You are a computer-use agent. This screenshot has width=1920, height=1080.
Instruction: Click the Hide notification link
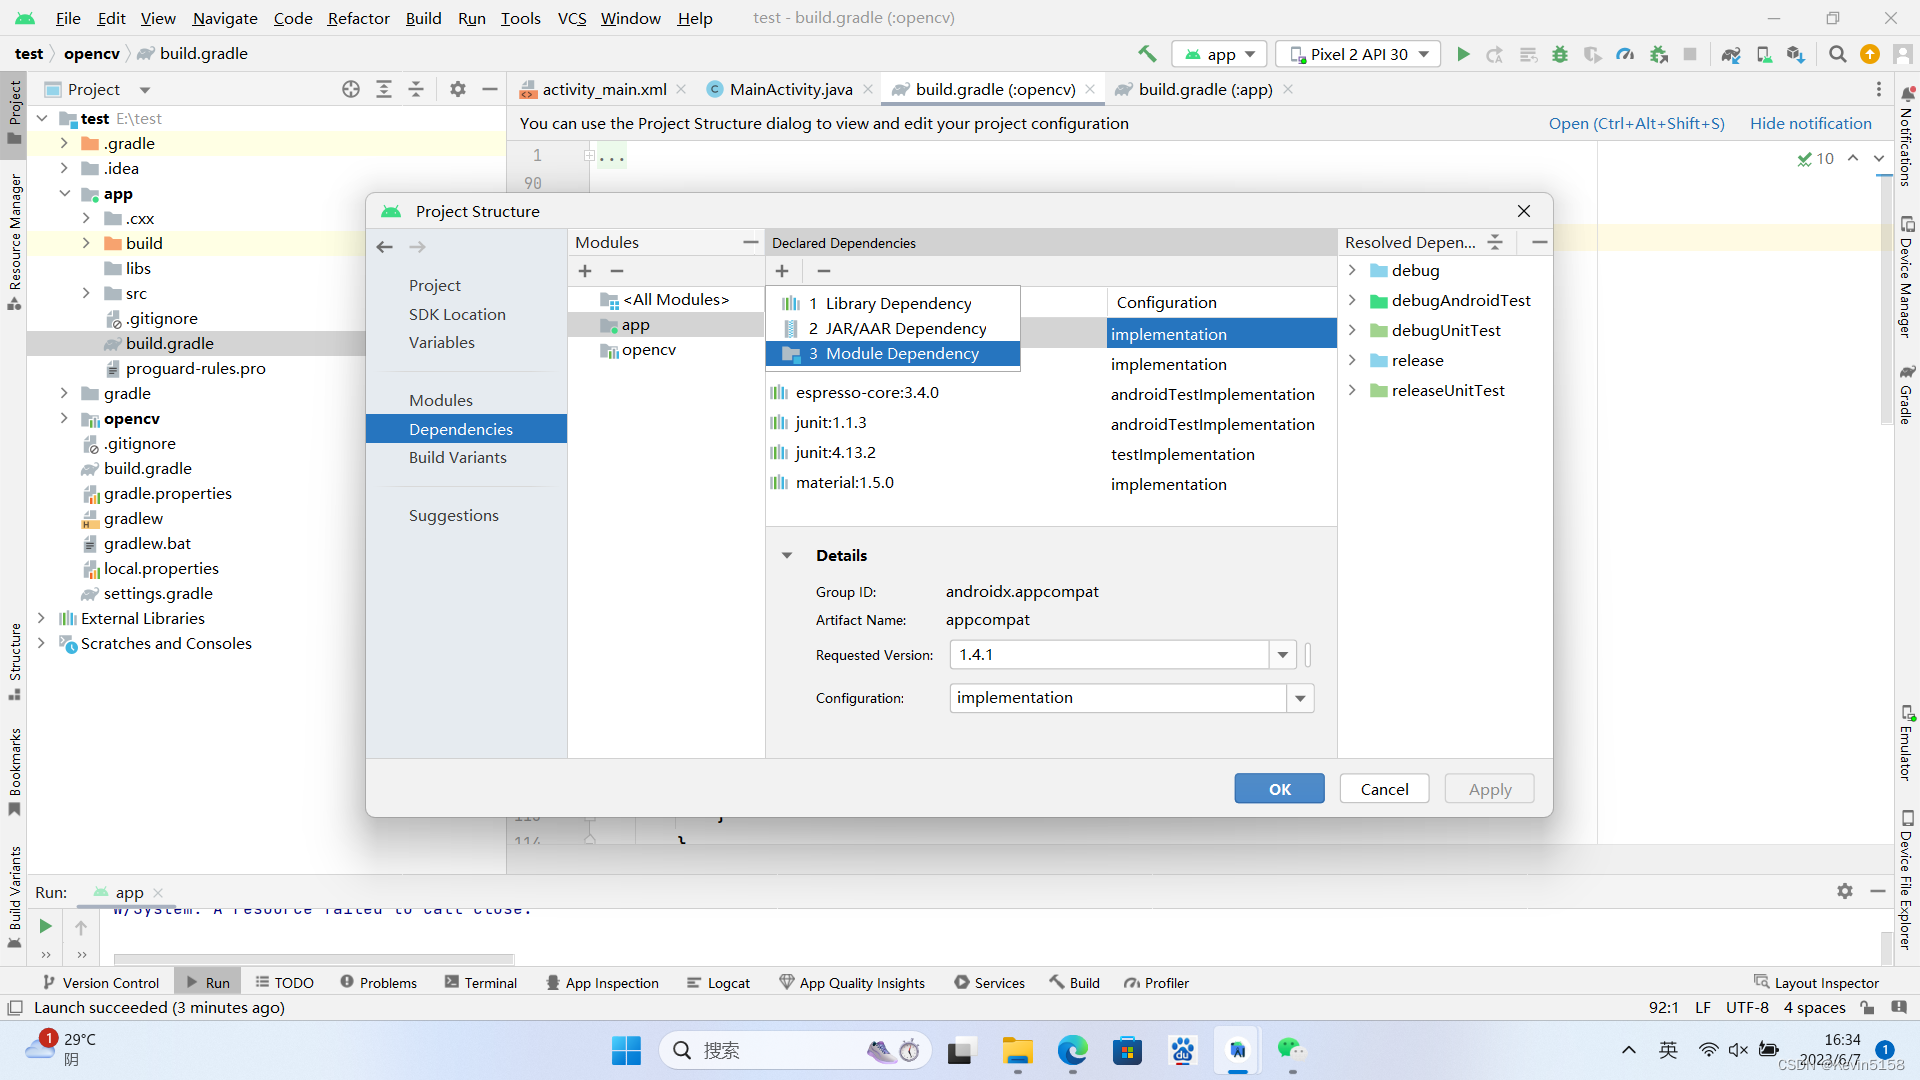1810,123
